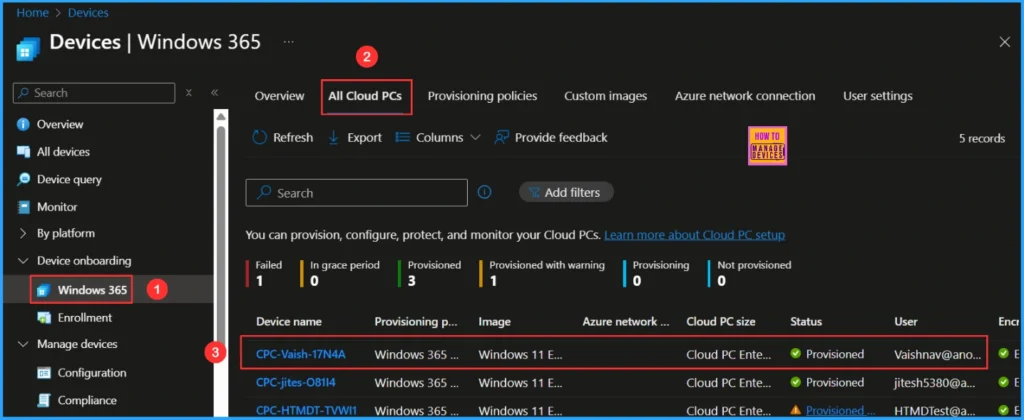This screenshot has height=420, width=1024.
Task: Click the Not provisioned count tile
Action: pos(750,273)
